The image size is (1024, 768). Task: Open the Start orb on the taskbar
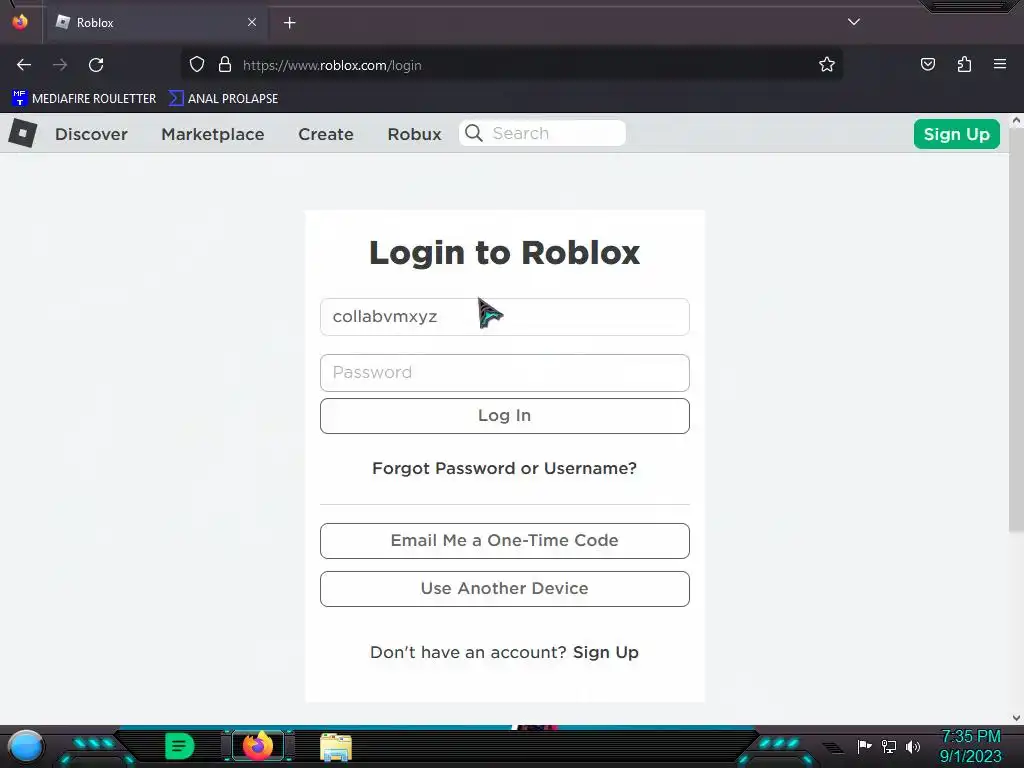tap(26, 746)
